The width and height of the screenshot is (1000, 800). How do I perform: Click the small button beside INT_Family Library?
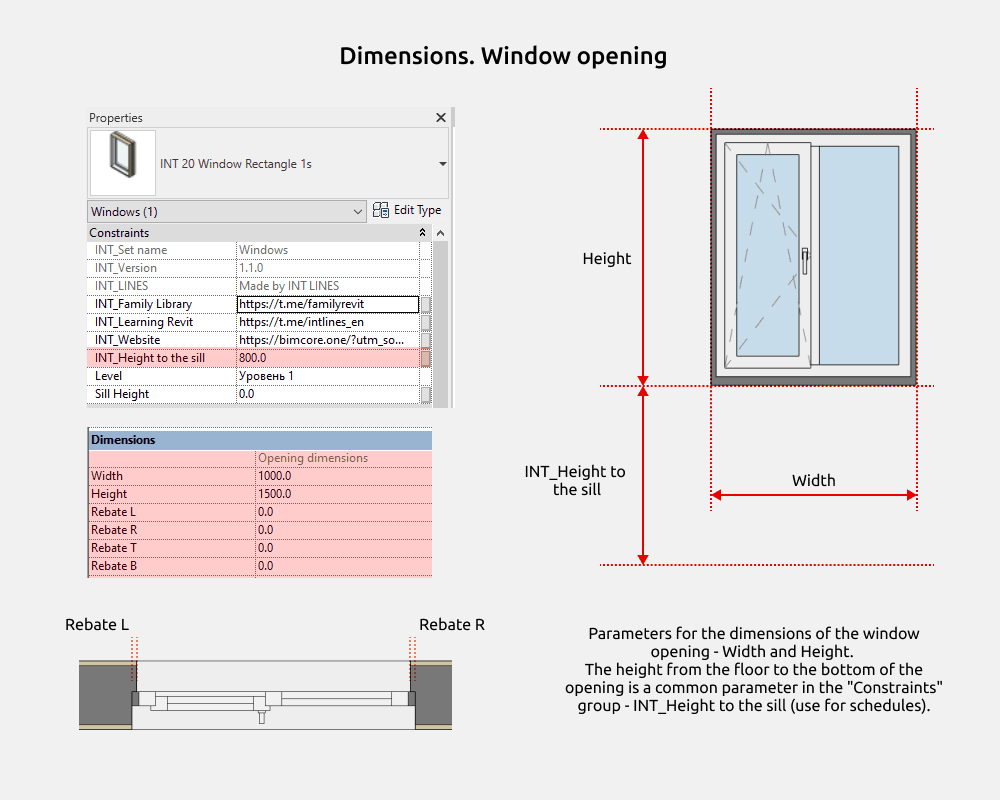[425, 305]
